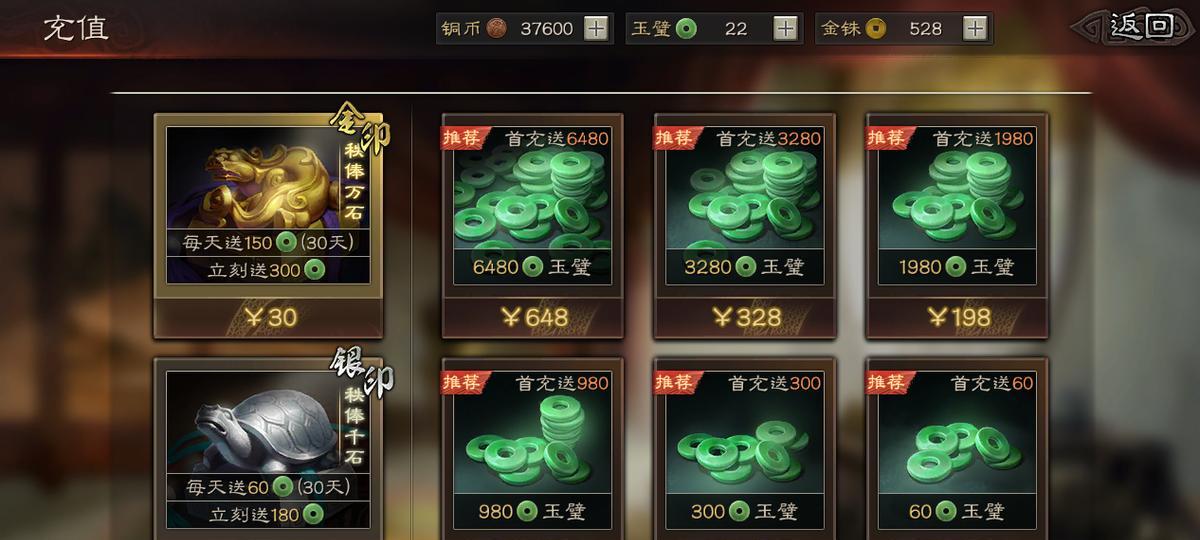Add jade with the 玉璧 plus button
1200x540 pixels.
(786, 28)
